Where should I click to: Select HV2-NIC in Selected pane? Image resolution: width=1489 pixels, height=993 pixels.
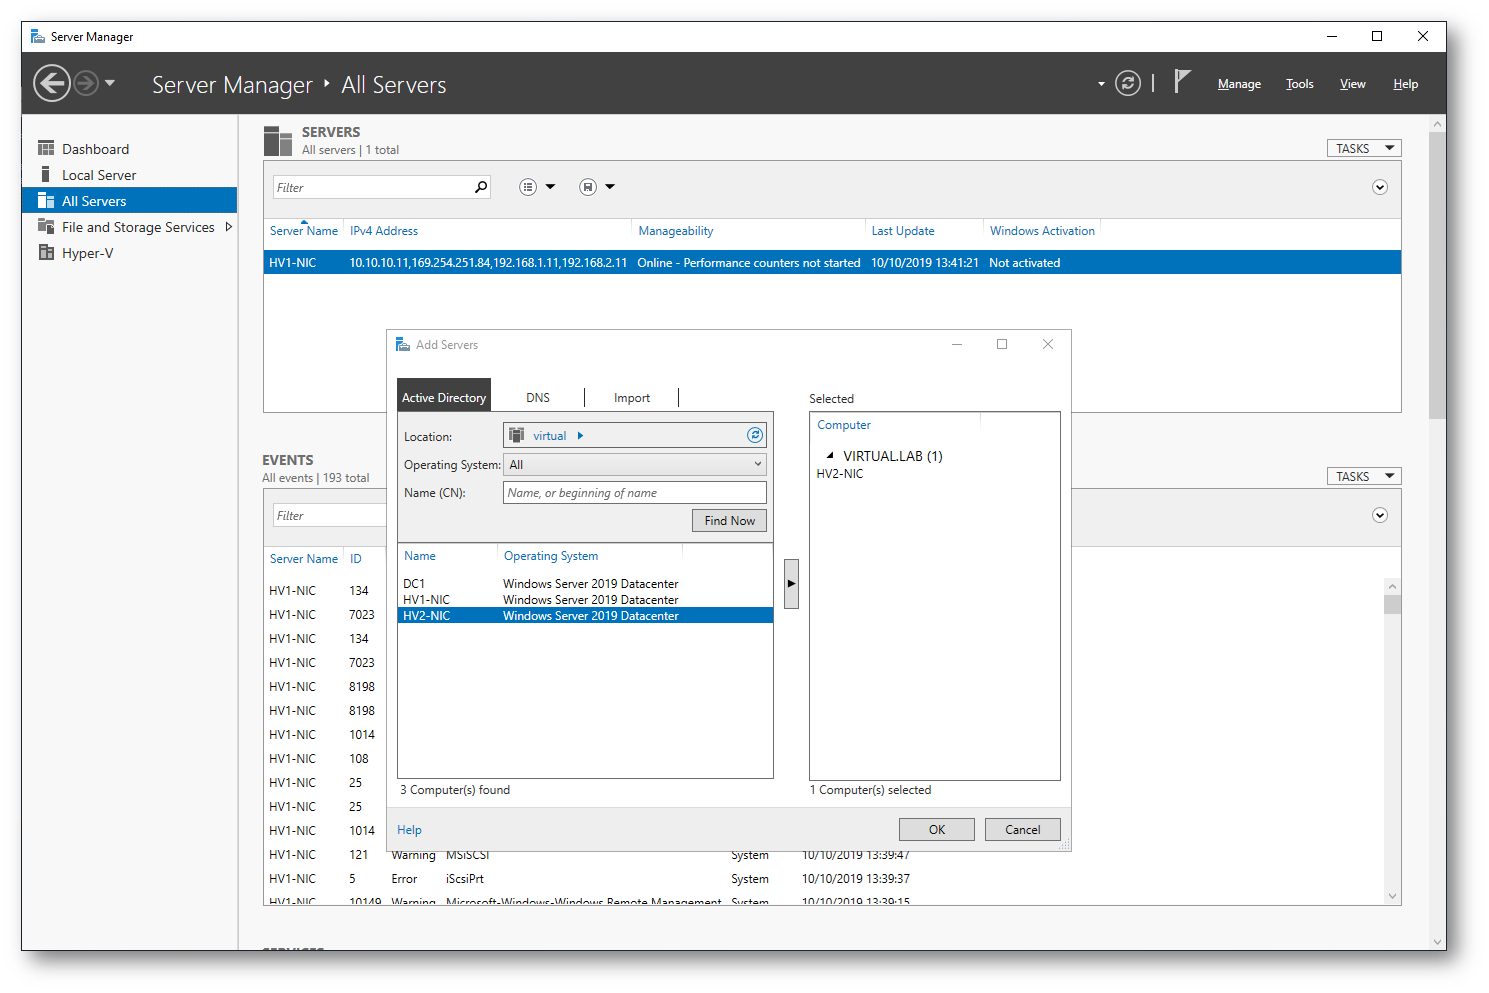click(x=840, y=474)
